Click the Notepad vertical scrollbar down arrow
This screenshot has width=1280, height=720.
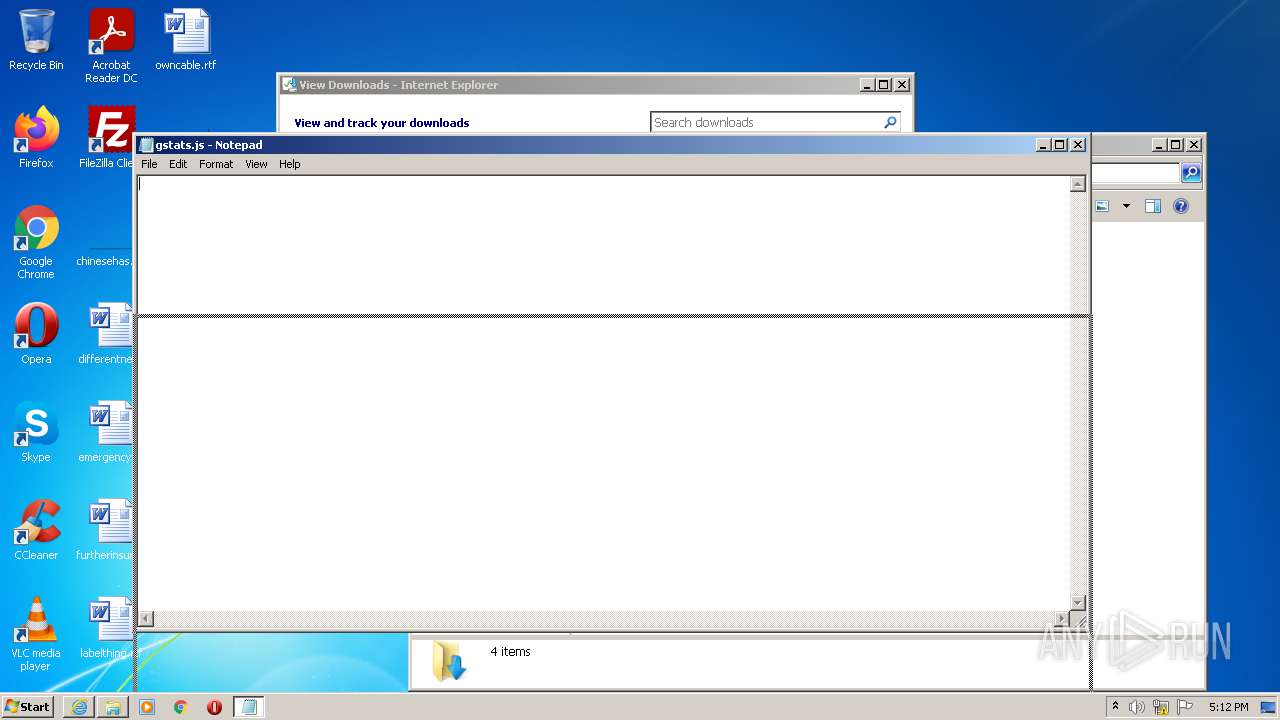(x=1078, y=602)
